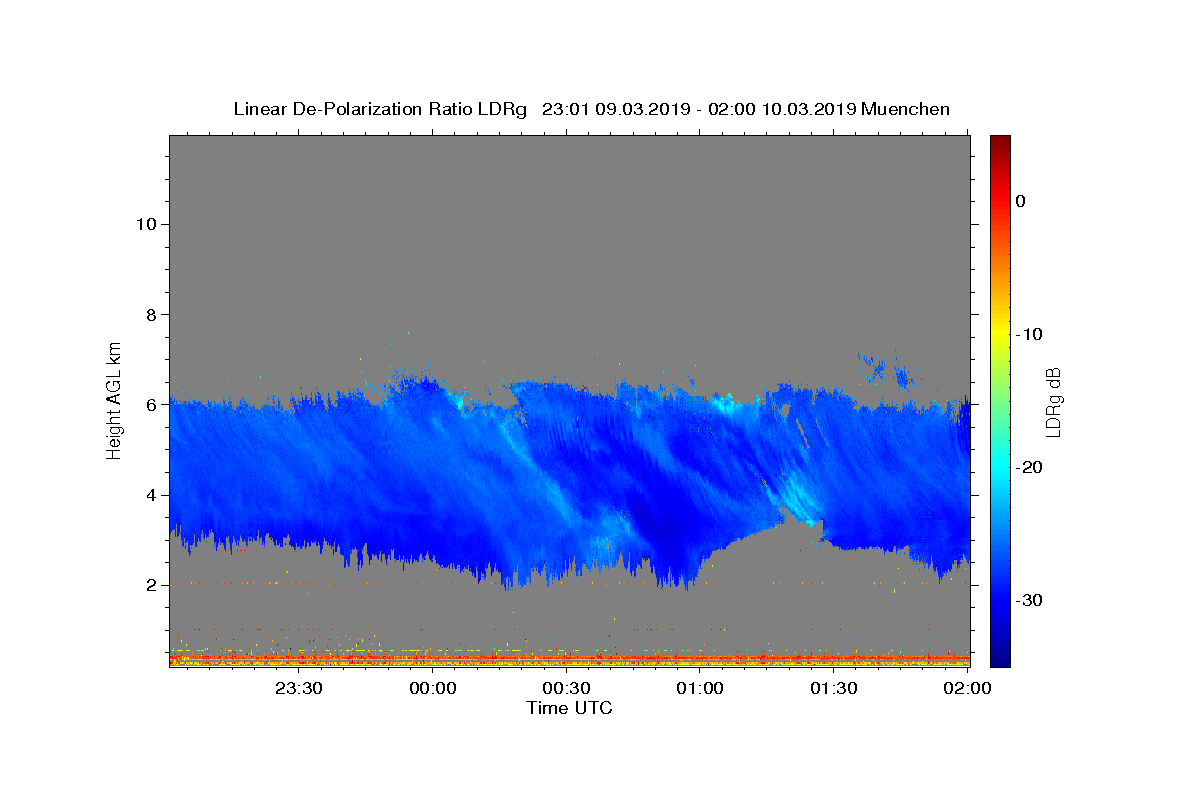Click the 00:30 time tick label
Image resolution: width=1200 pixels, height=800 pixels.
click(567, 689)
